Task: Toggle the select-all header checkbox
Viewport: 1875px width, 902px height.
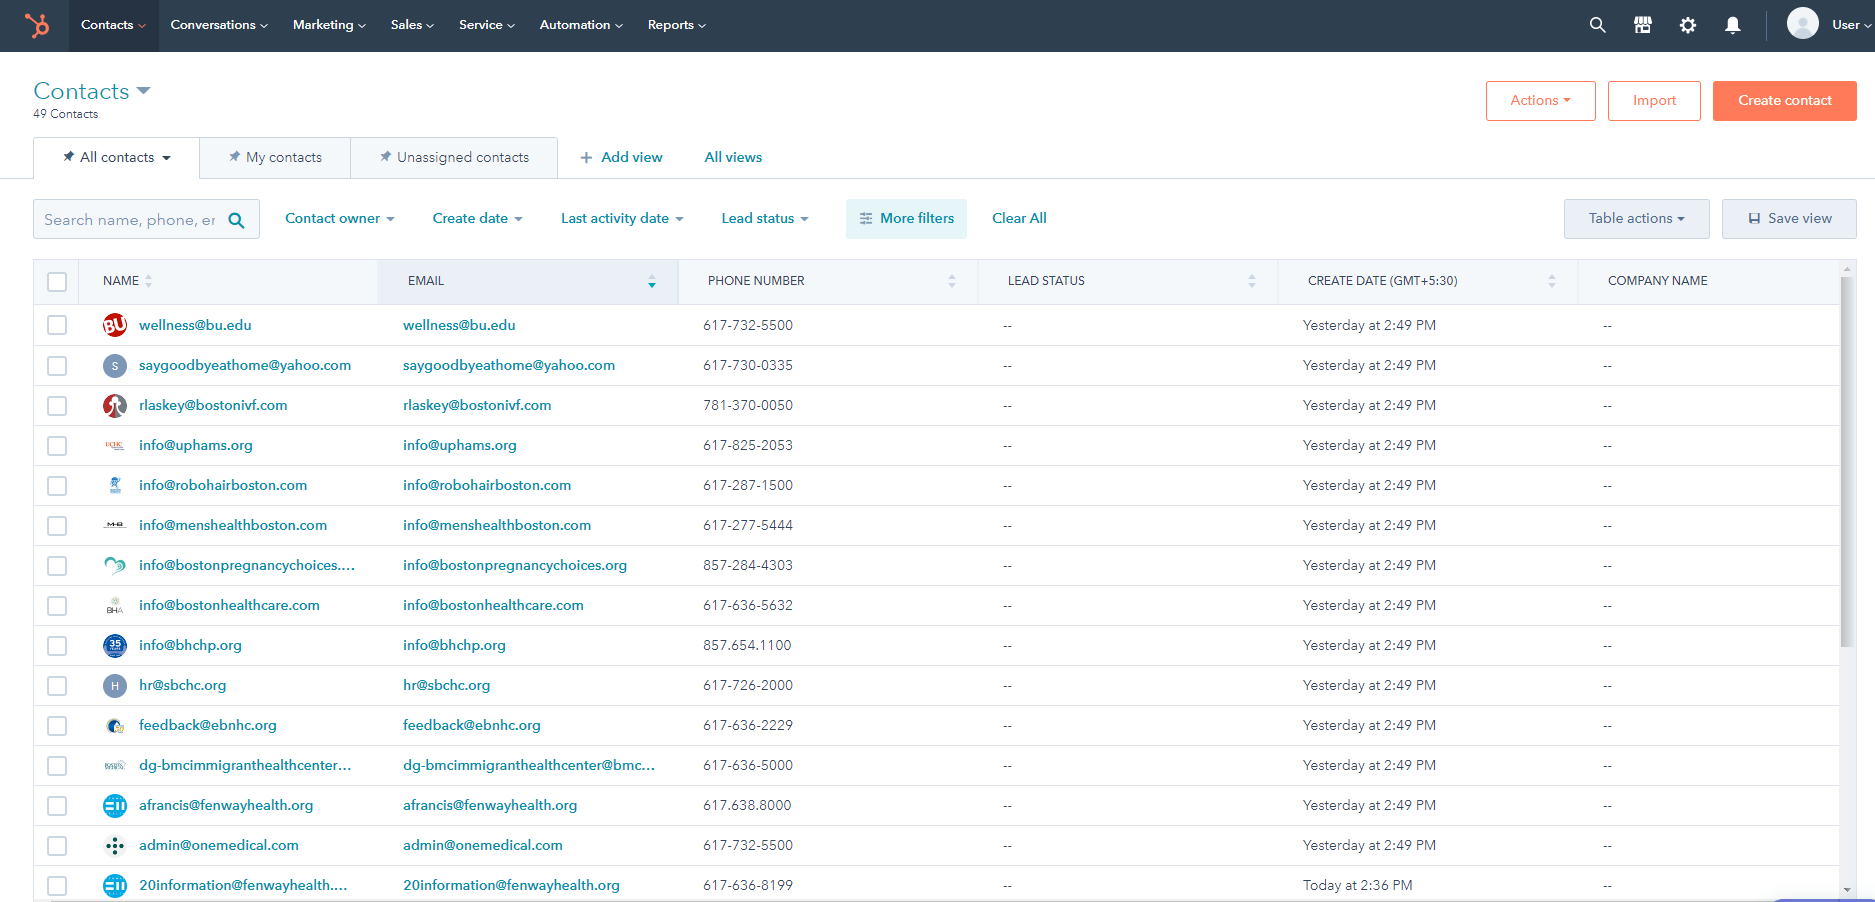Action: [x=57, y=282]
